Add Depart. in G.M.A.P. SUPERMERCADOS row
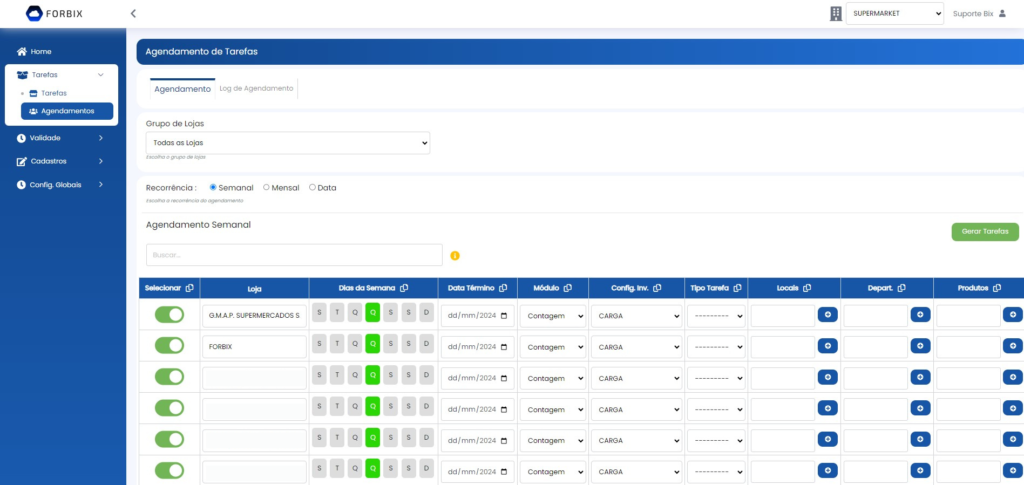The image size is (1024, 485). 920,315
